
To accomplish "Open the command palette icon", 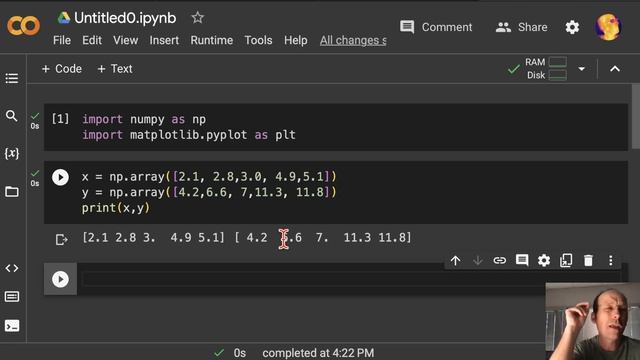I will 12,297.
